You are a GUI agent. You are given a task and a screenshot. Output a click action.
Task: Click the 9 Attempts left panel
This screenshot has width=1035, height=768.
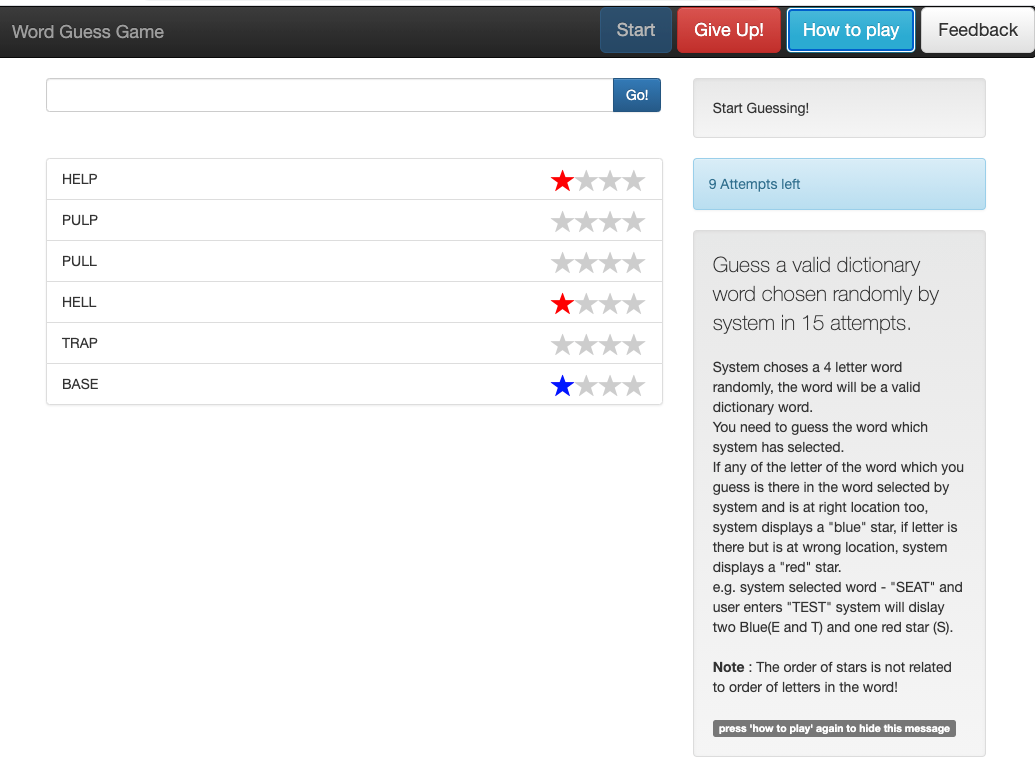838,184
